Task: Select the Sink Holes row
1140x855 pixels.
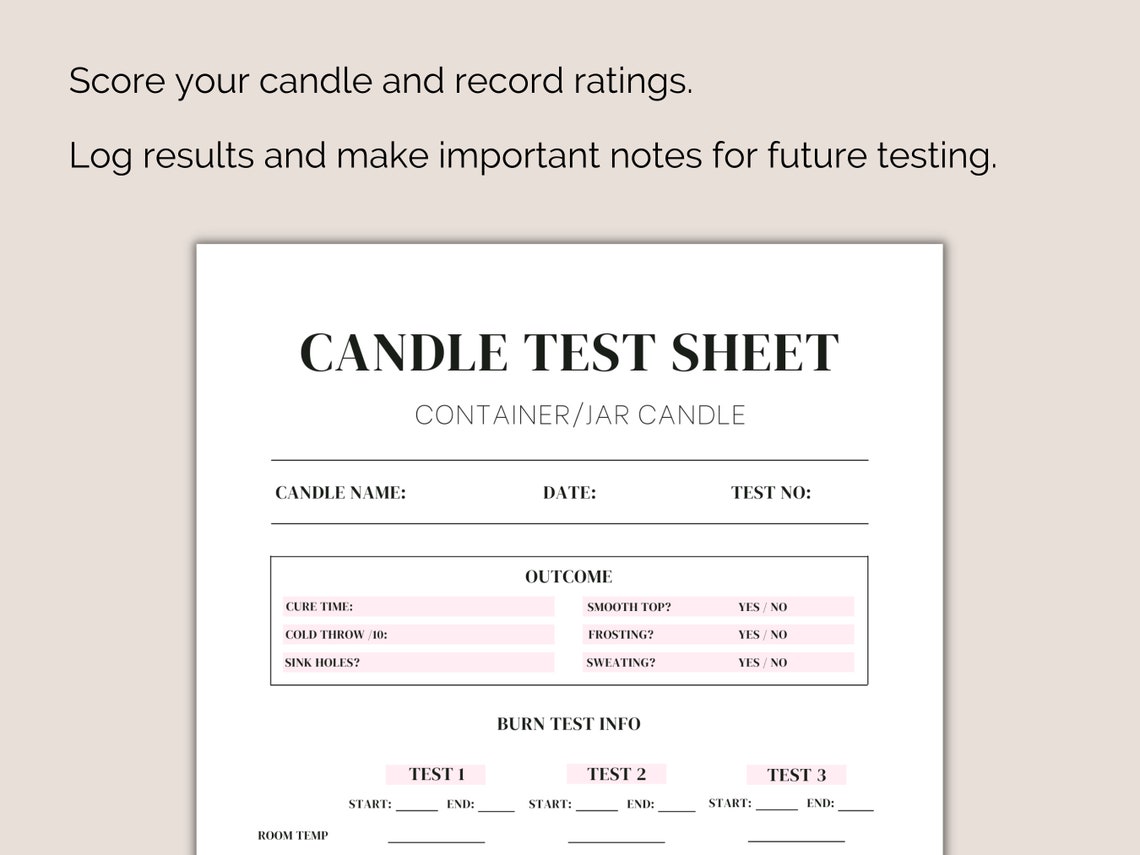Action: pyautogui.click(x=419, y=662)
